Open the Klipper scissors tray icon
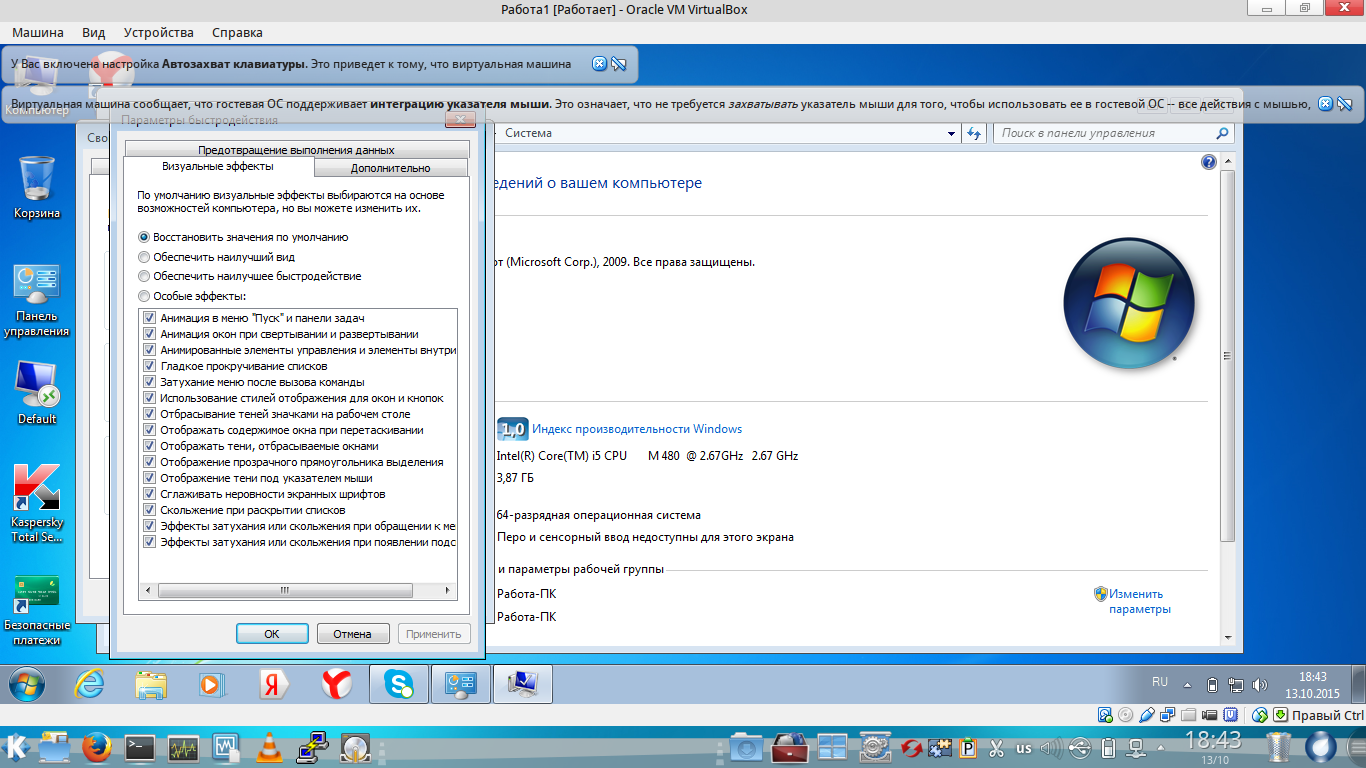The width and height of the screenshot is (1366, 768). [x=996, y=748]
